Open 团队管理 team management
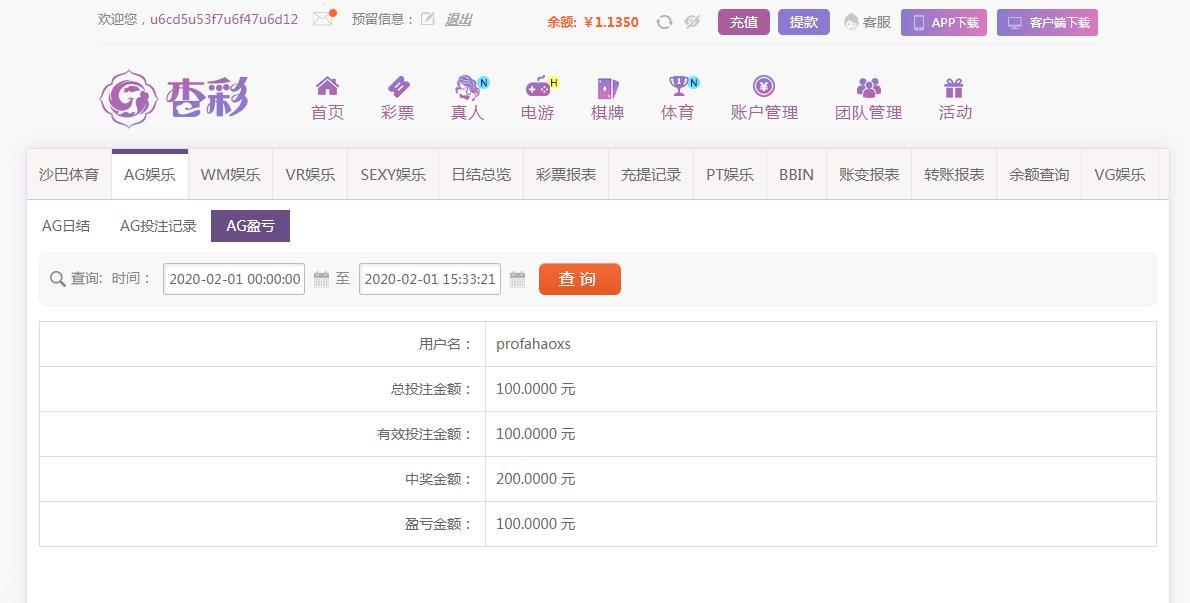The image size is (1190, 603). coord(868,98)
